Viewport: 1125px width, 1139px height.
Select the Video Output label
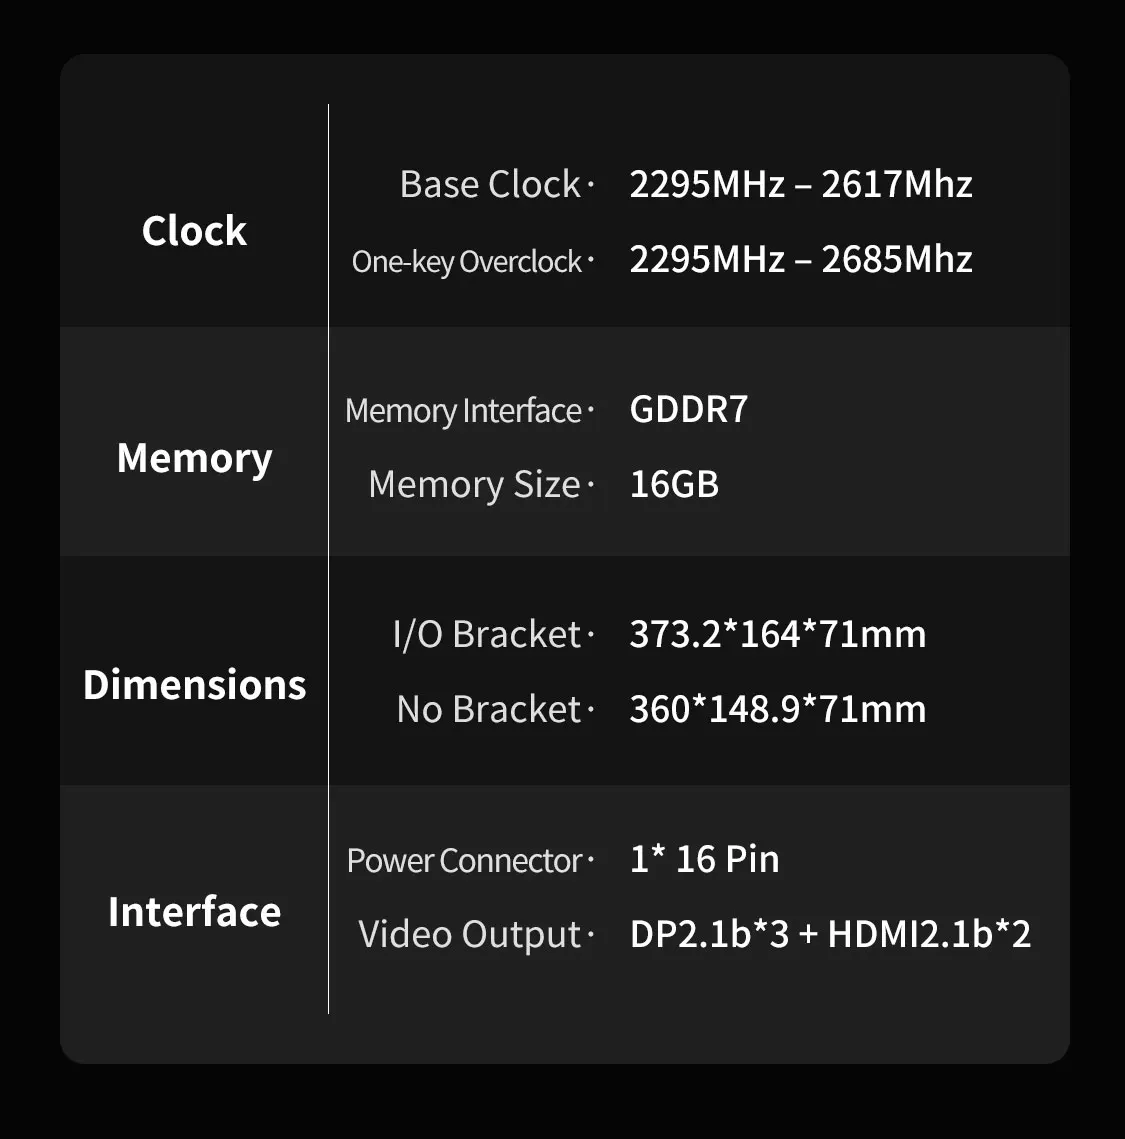coord(470,934)
